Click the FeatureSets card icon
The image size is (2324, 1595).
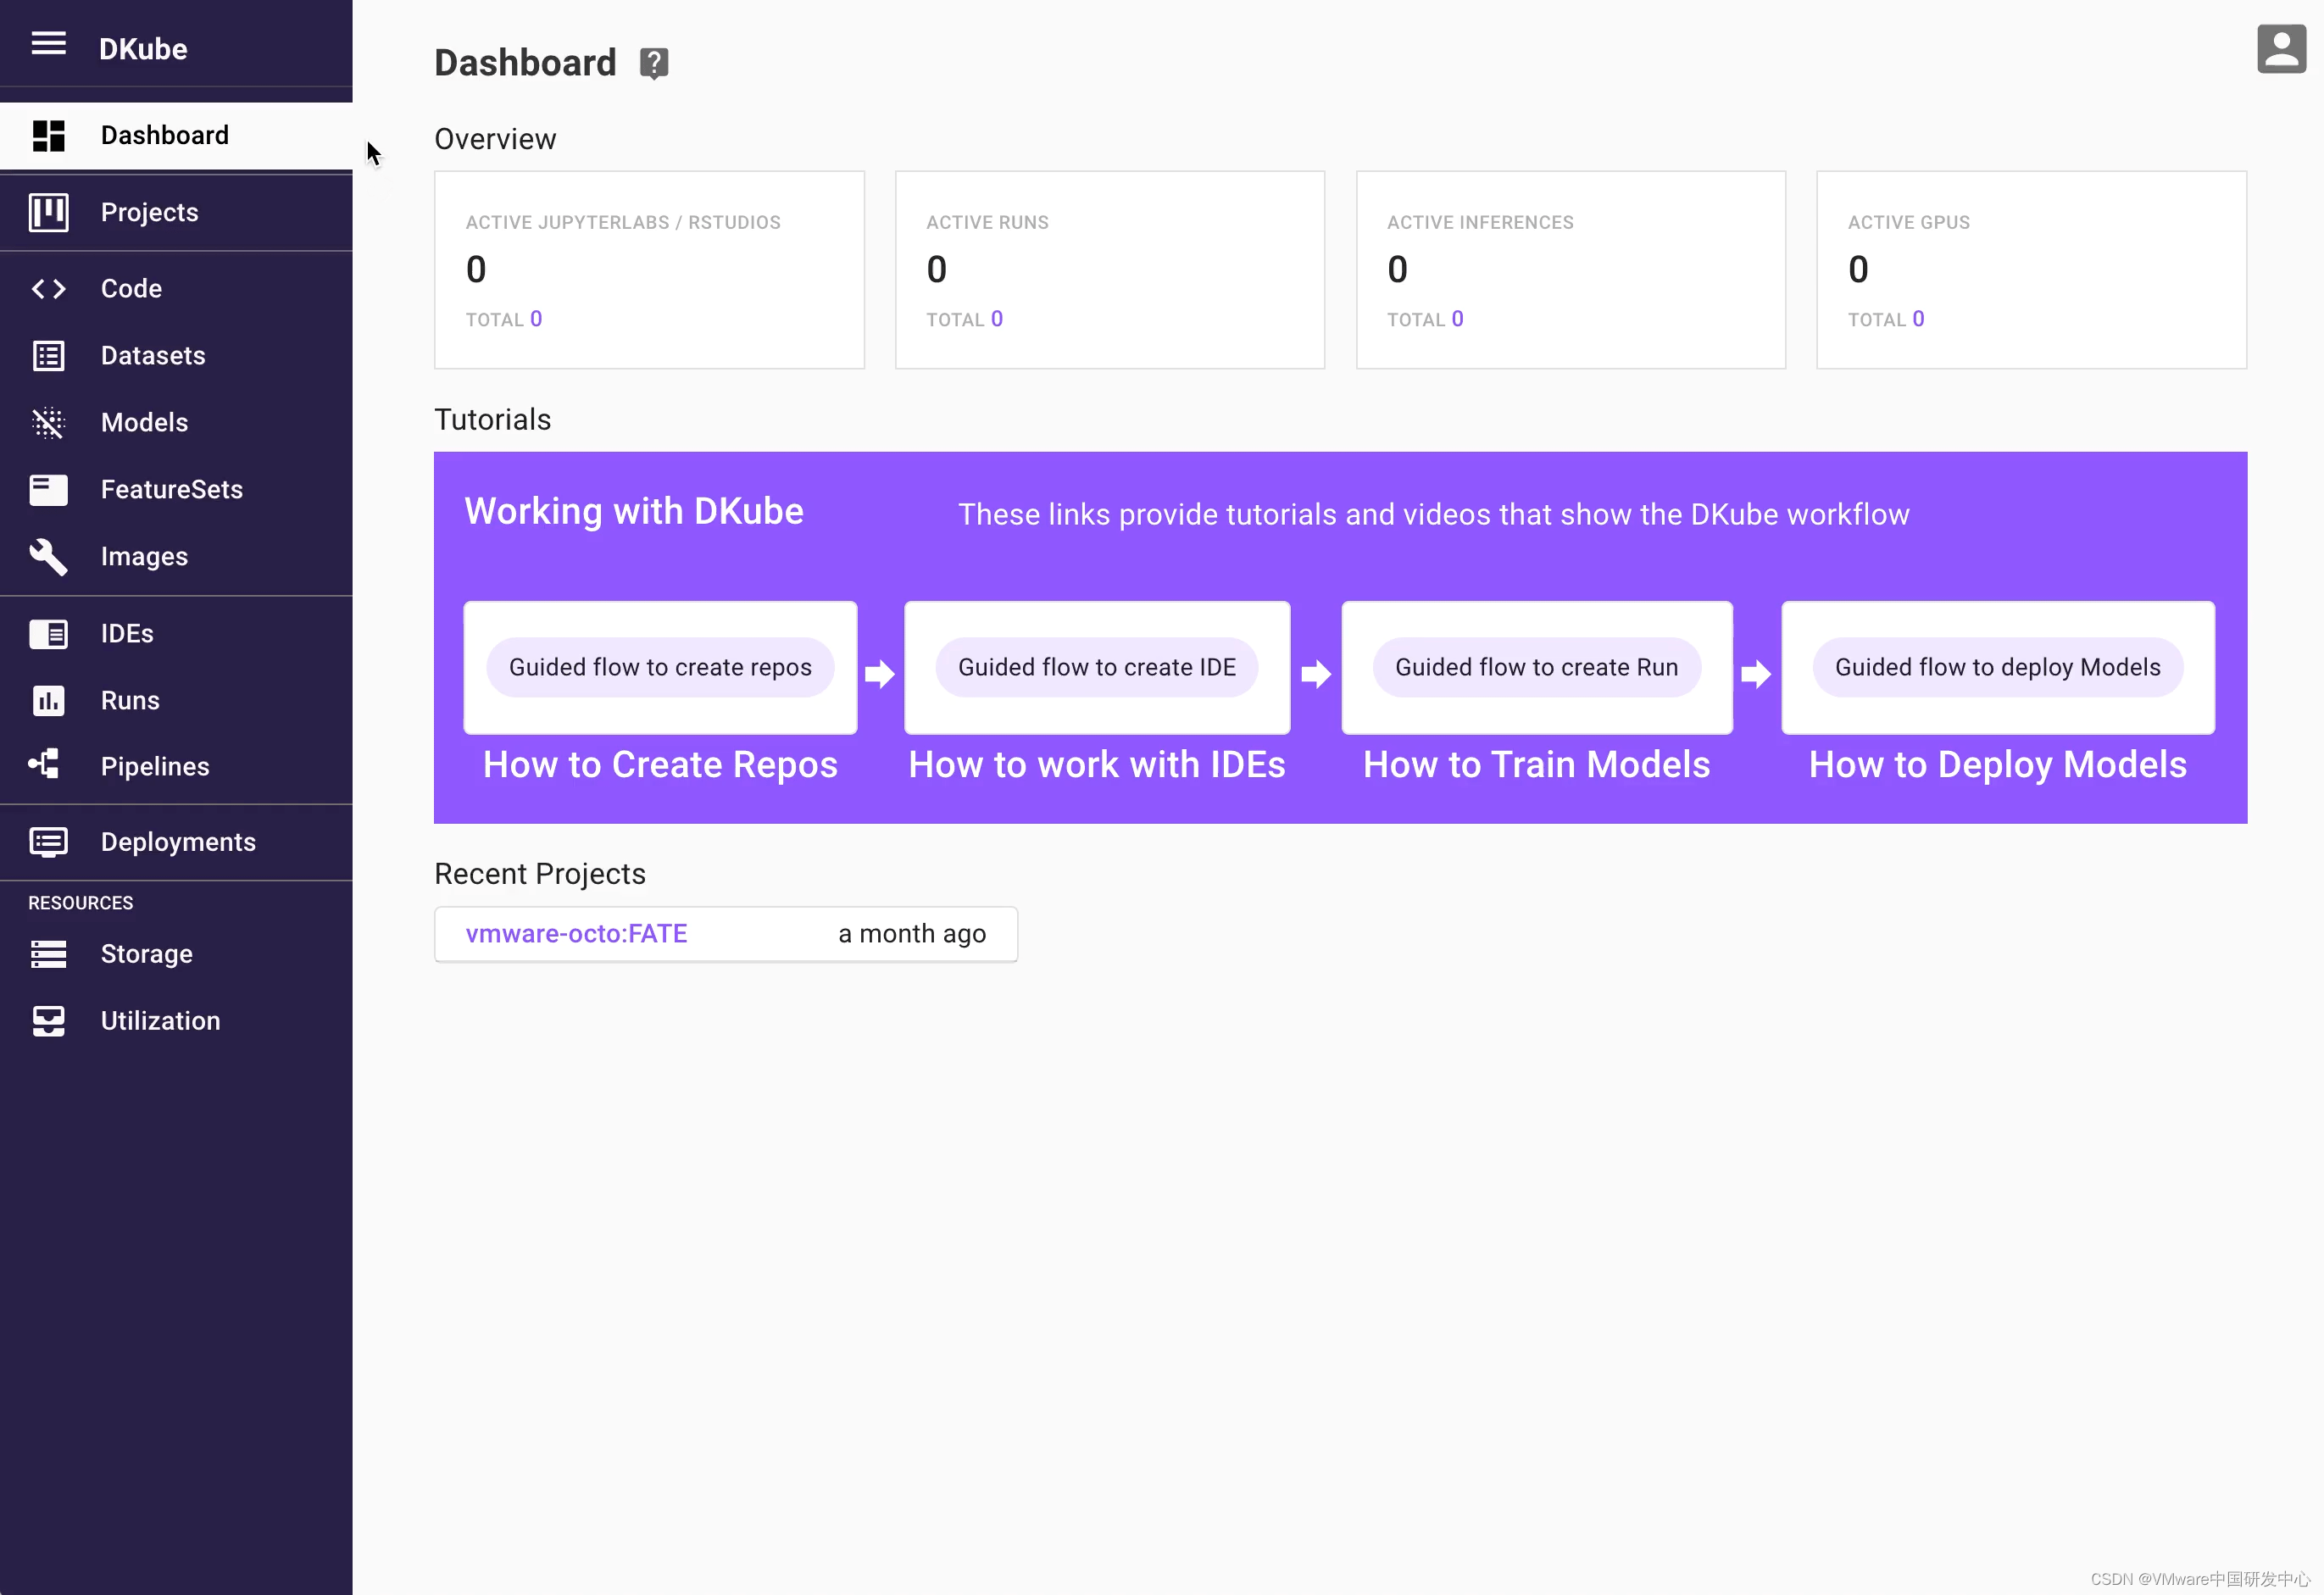point(48,490)
